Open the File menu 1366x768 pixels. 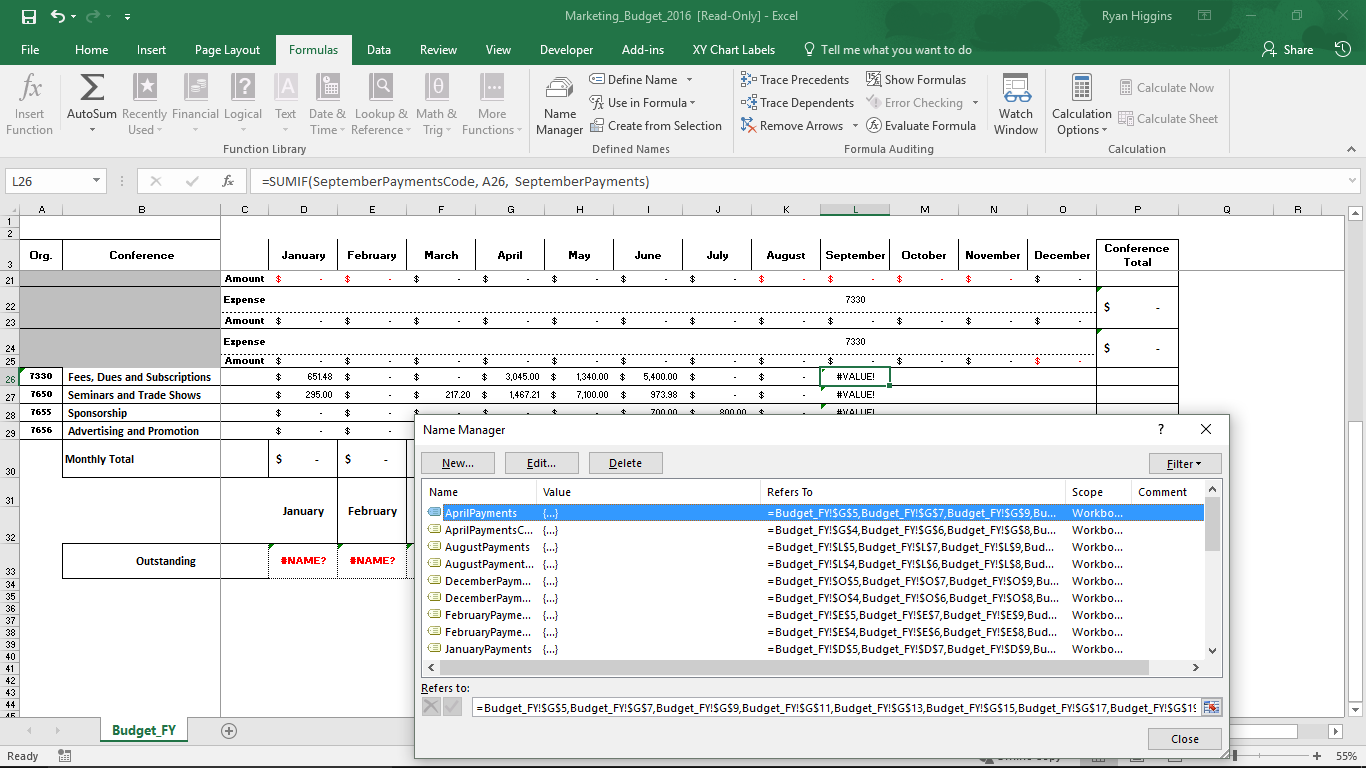tap(30, 50)
